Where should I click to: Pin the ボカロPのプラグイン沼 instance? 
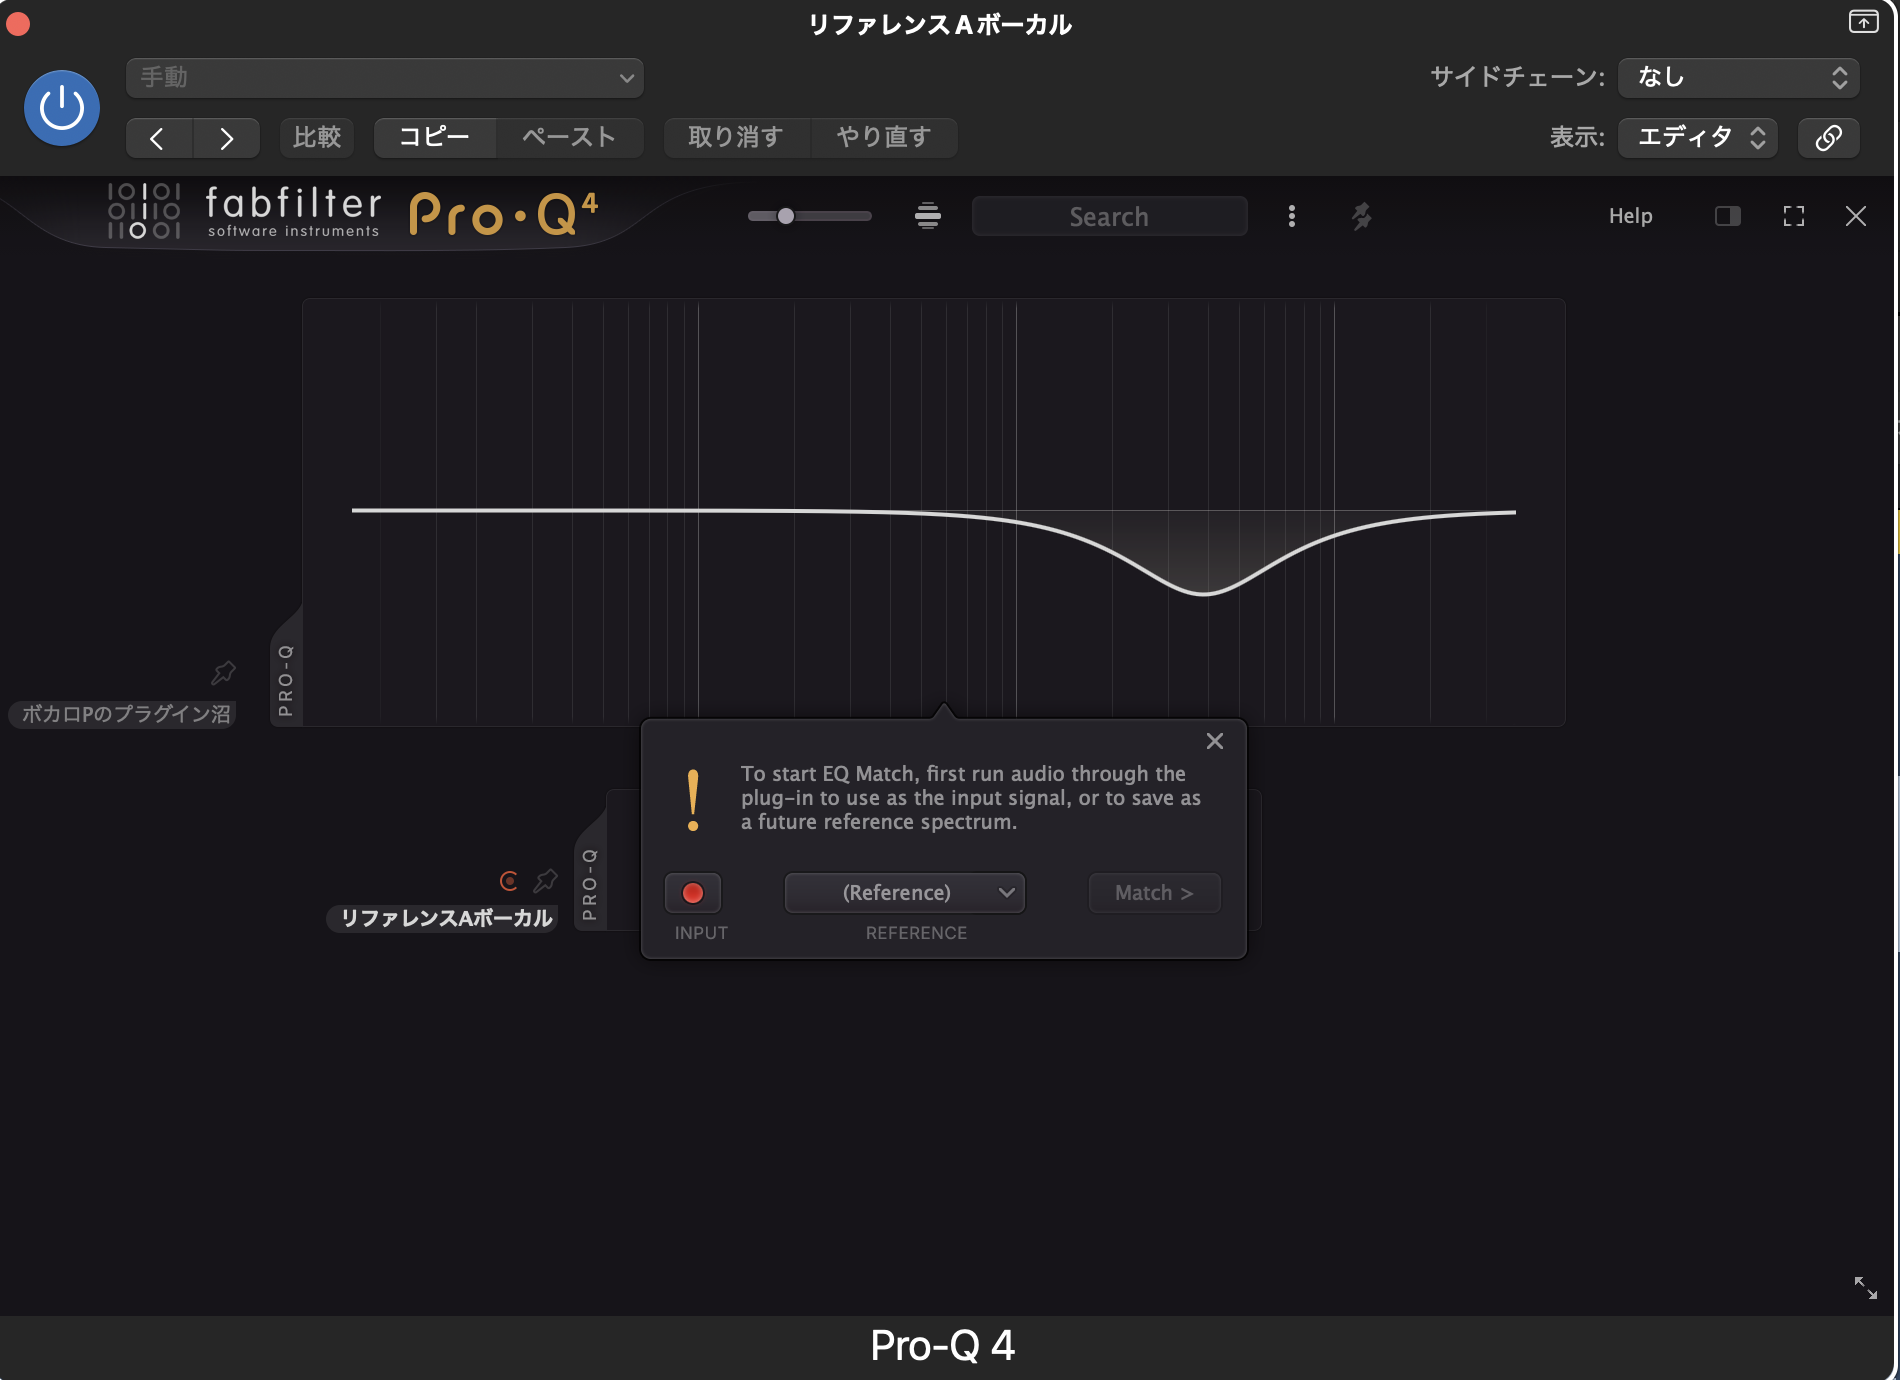point(224,673)
